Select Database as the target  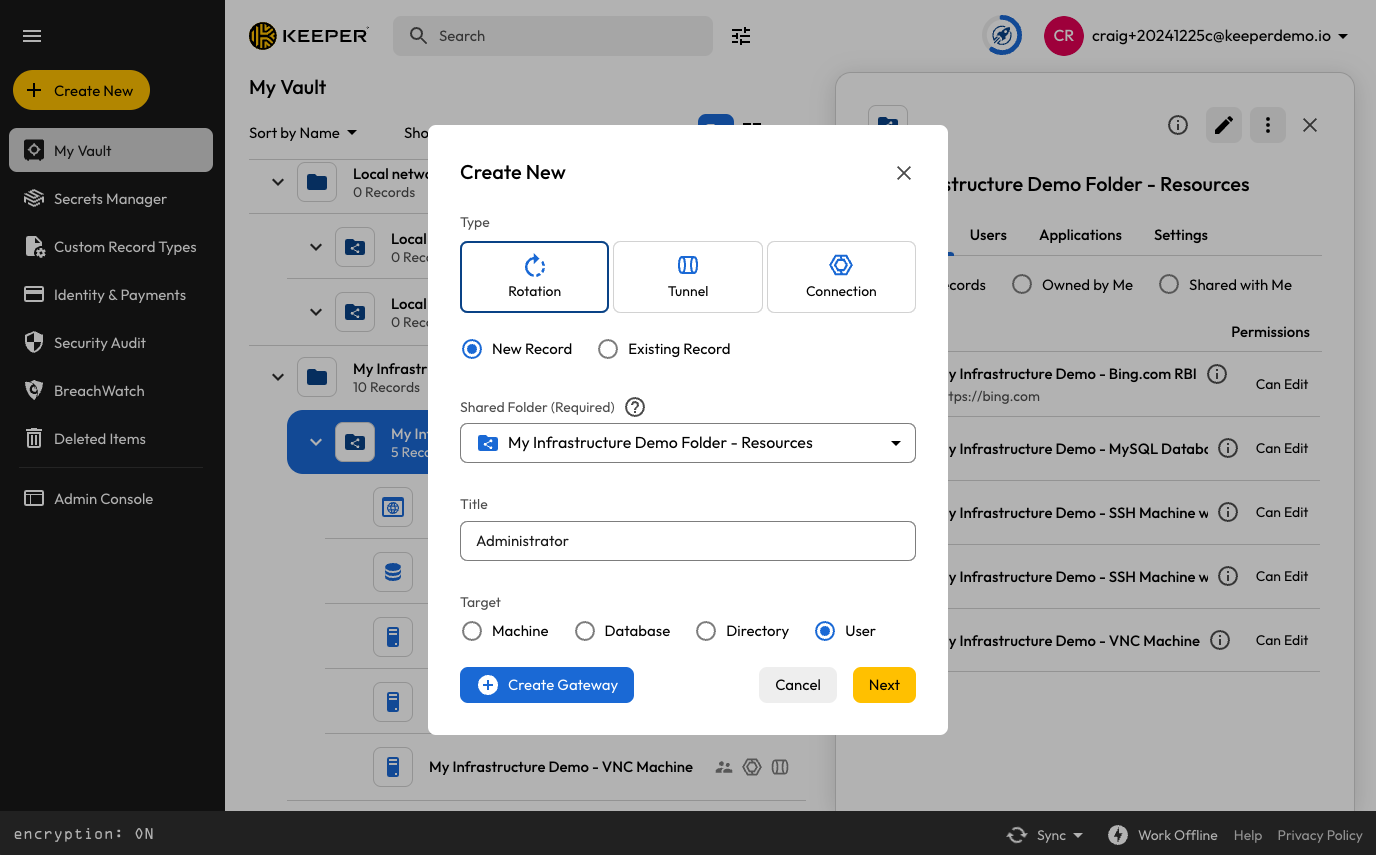point(585,631)
